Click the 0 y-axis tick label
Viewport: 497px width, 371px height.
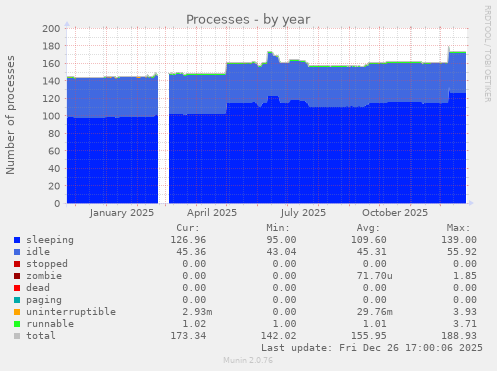57,204
